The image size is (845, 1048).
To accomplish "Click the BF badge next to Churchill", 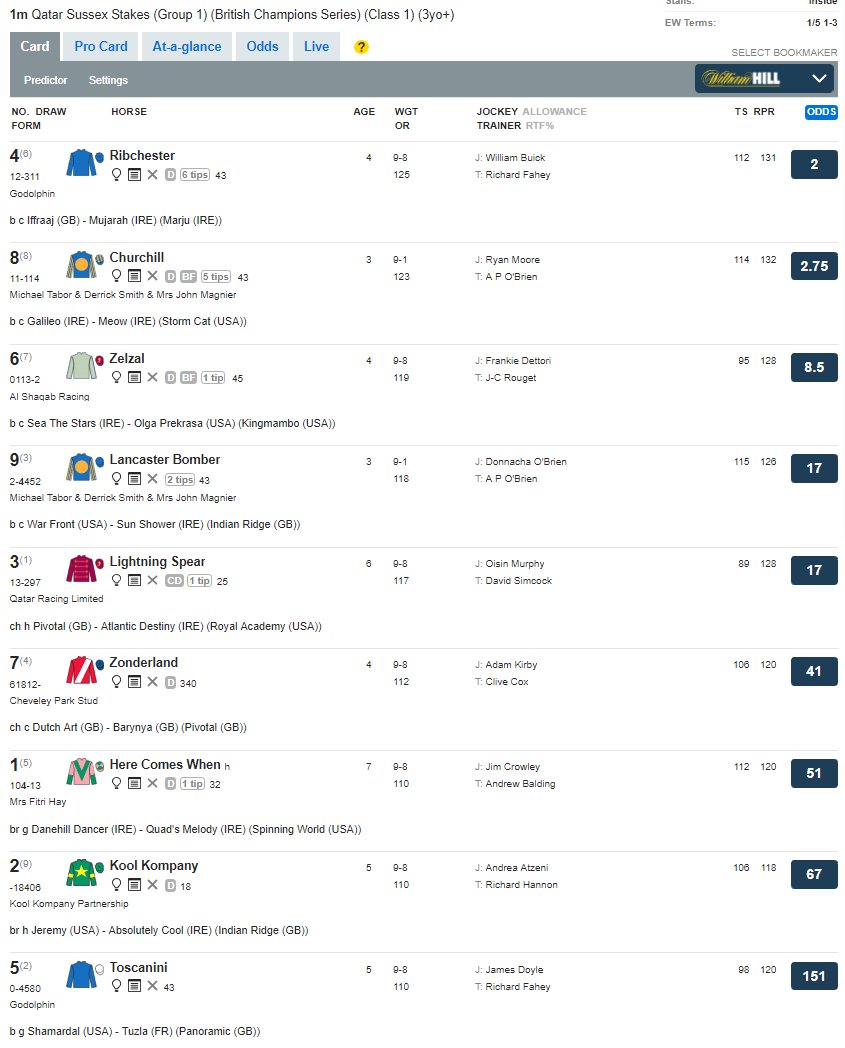I will coord(188,277).
